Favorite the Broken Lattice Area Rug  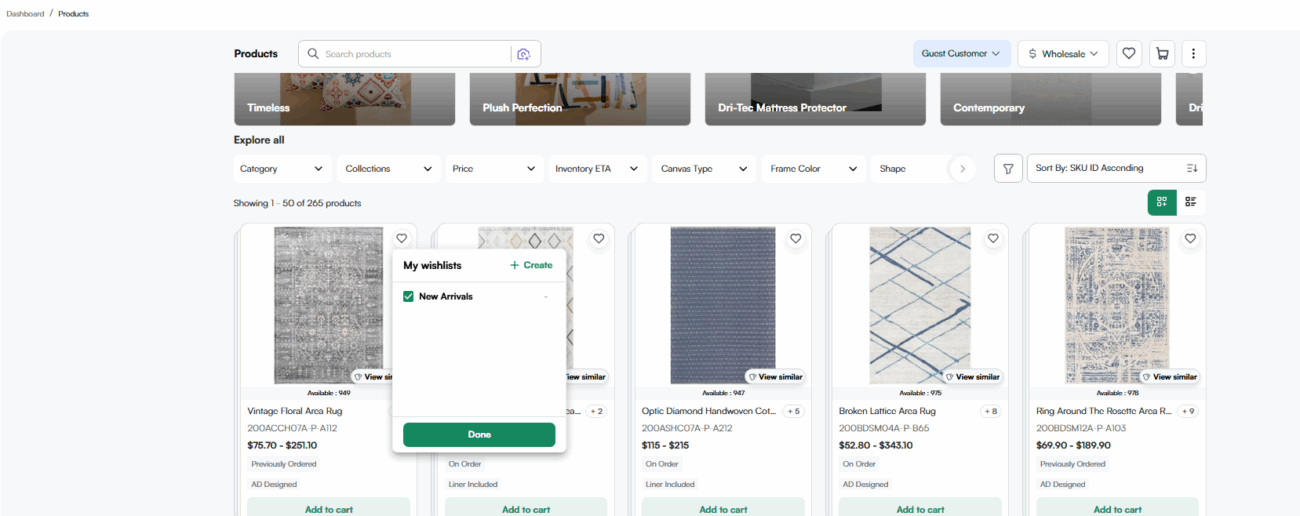click(993, 239)
